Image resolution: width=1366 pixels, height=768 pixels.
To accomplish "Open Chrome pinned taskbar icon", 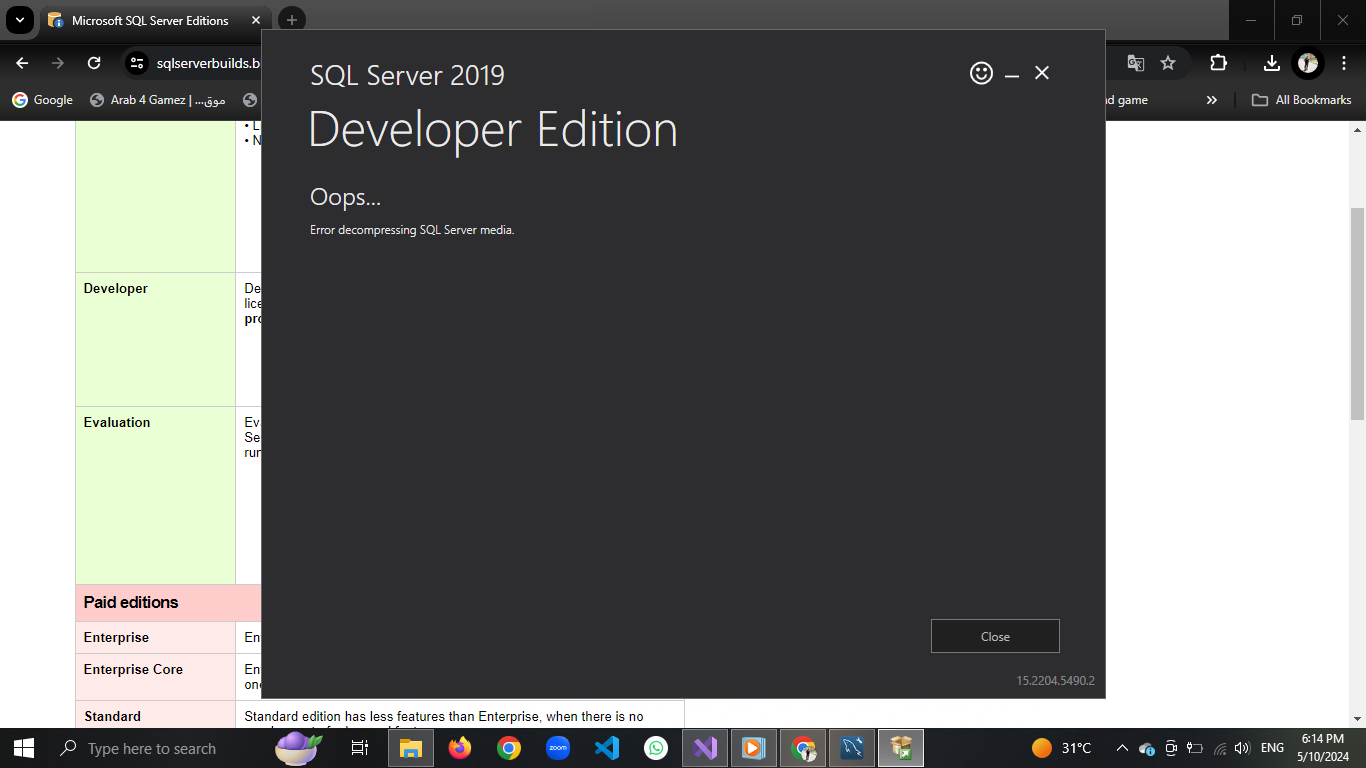I will pos(509,748).
